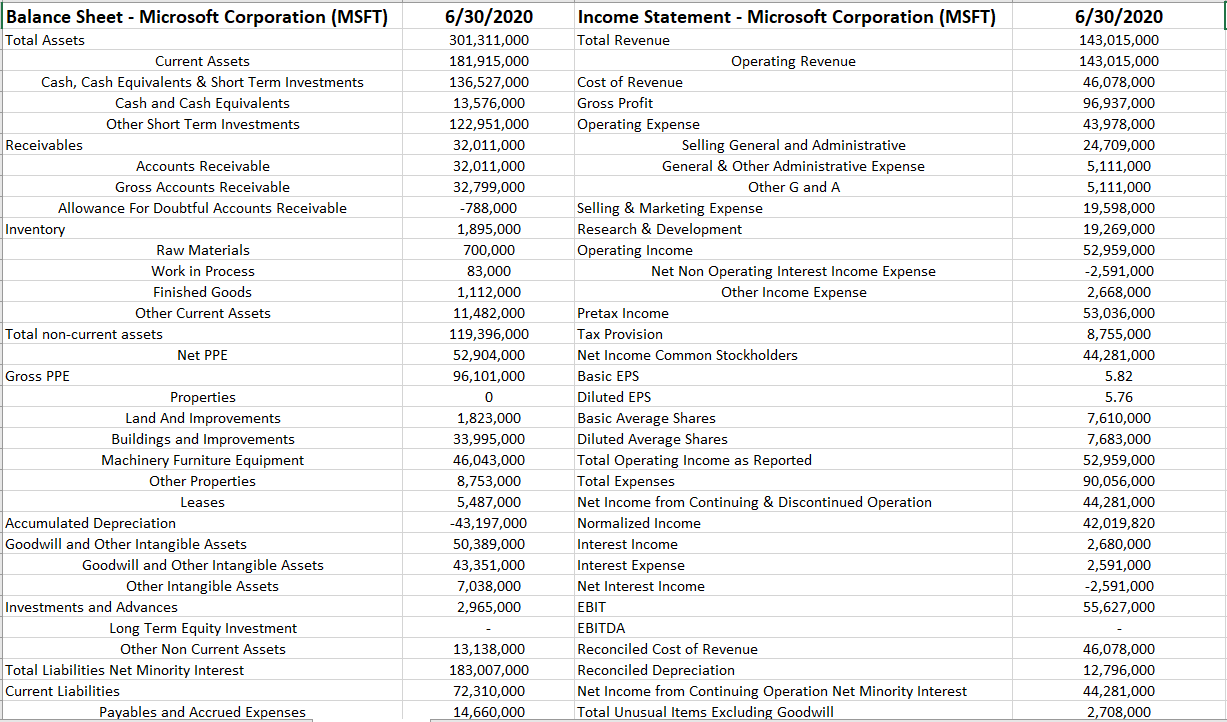The image size is (1227, 722).
Task: Select the Total Assets cell
Action: pos(43,40)
